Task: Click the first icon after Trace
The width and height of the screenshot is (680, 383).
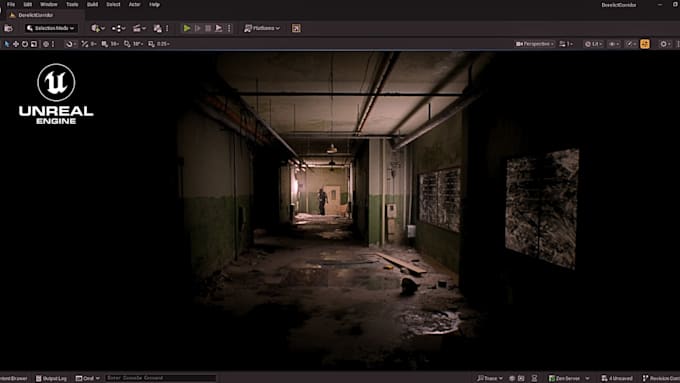Action: pos(512,378)
